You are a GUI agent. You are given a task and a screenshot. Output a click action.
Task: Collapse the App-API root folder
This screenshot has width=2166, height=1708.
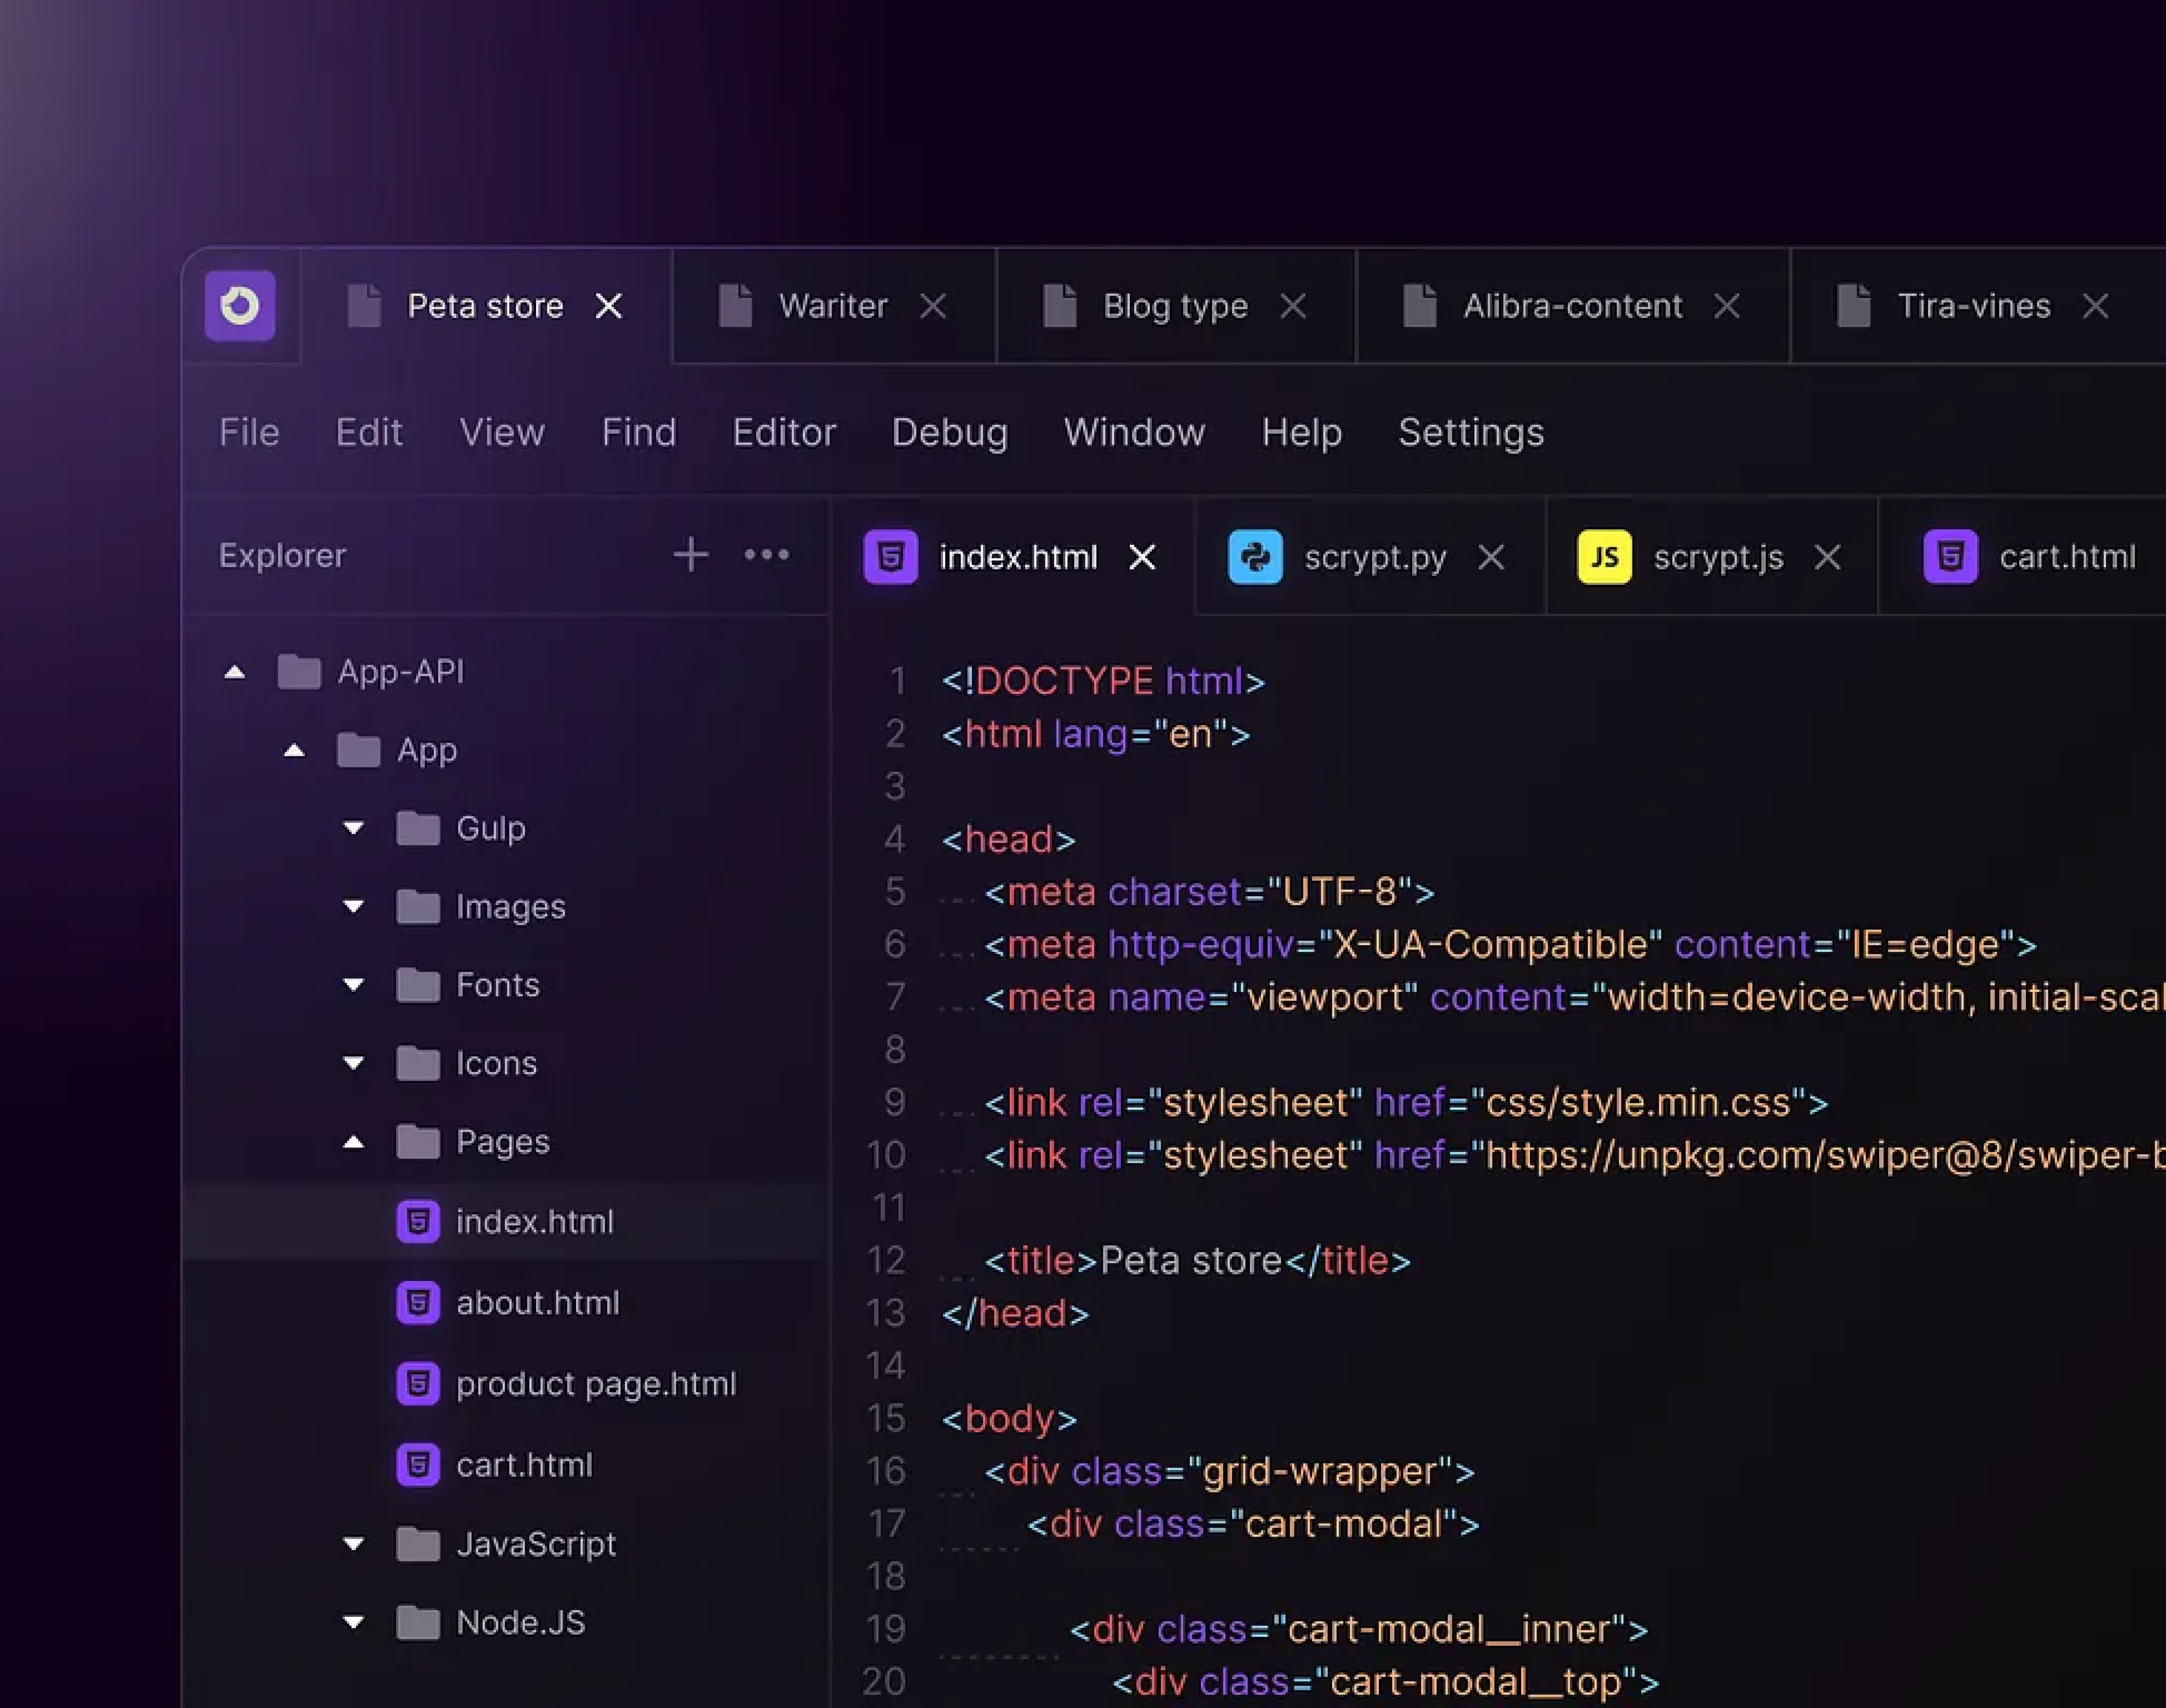click(x=234, y=672)
